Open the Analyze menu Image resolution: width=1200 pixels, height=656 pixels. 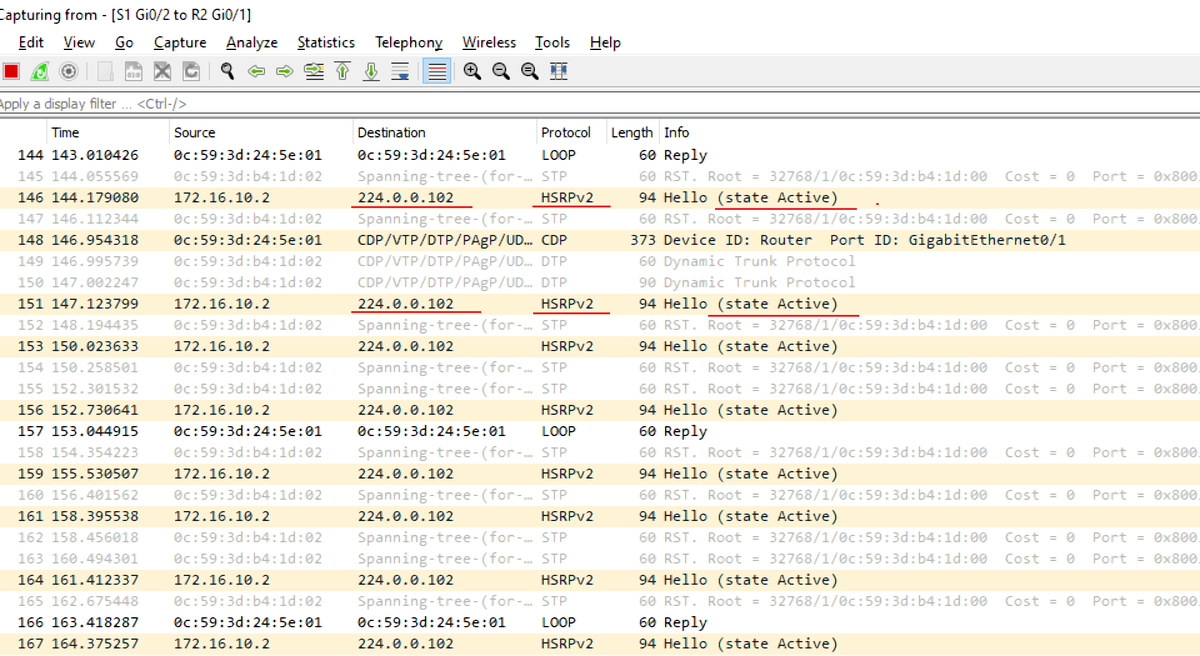[252, 42]
